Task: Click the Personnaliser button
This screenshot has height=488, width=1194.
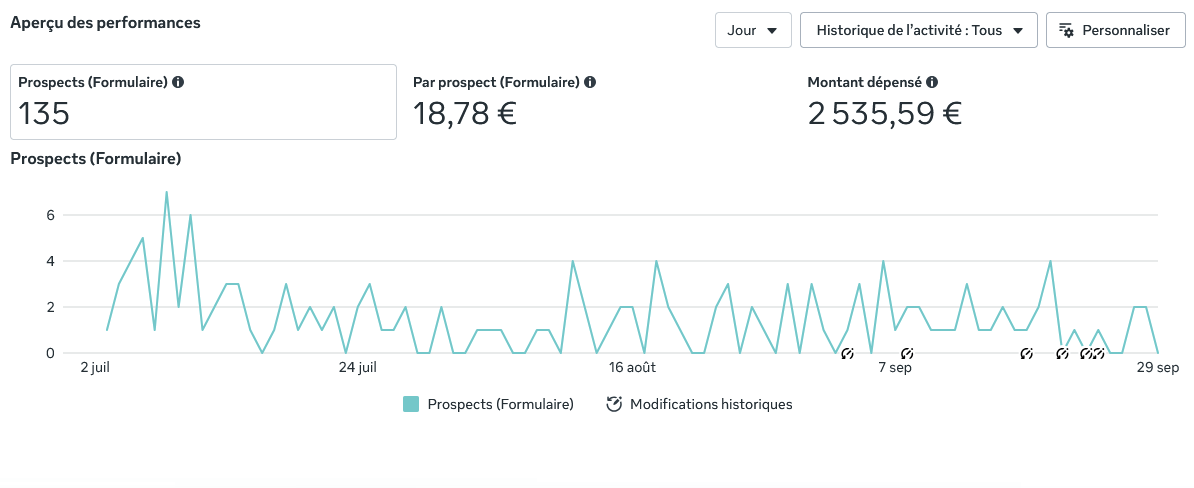Action: click(1115, 30)
